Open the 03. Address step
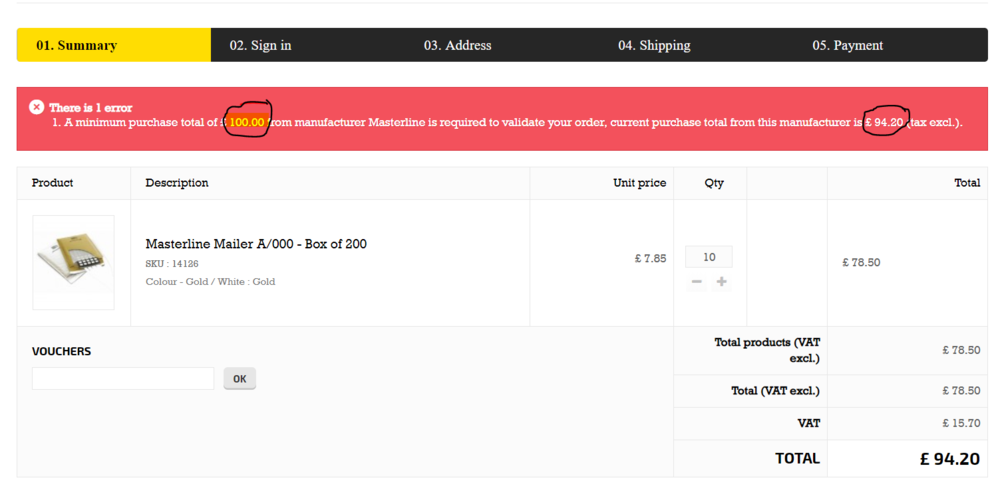The height and width of the screenshot is (502, 1000). 457,45
